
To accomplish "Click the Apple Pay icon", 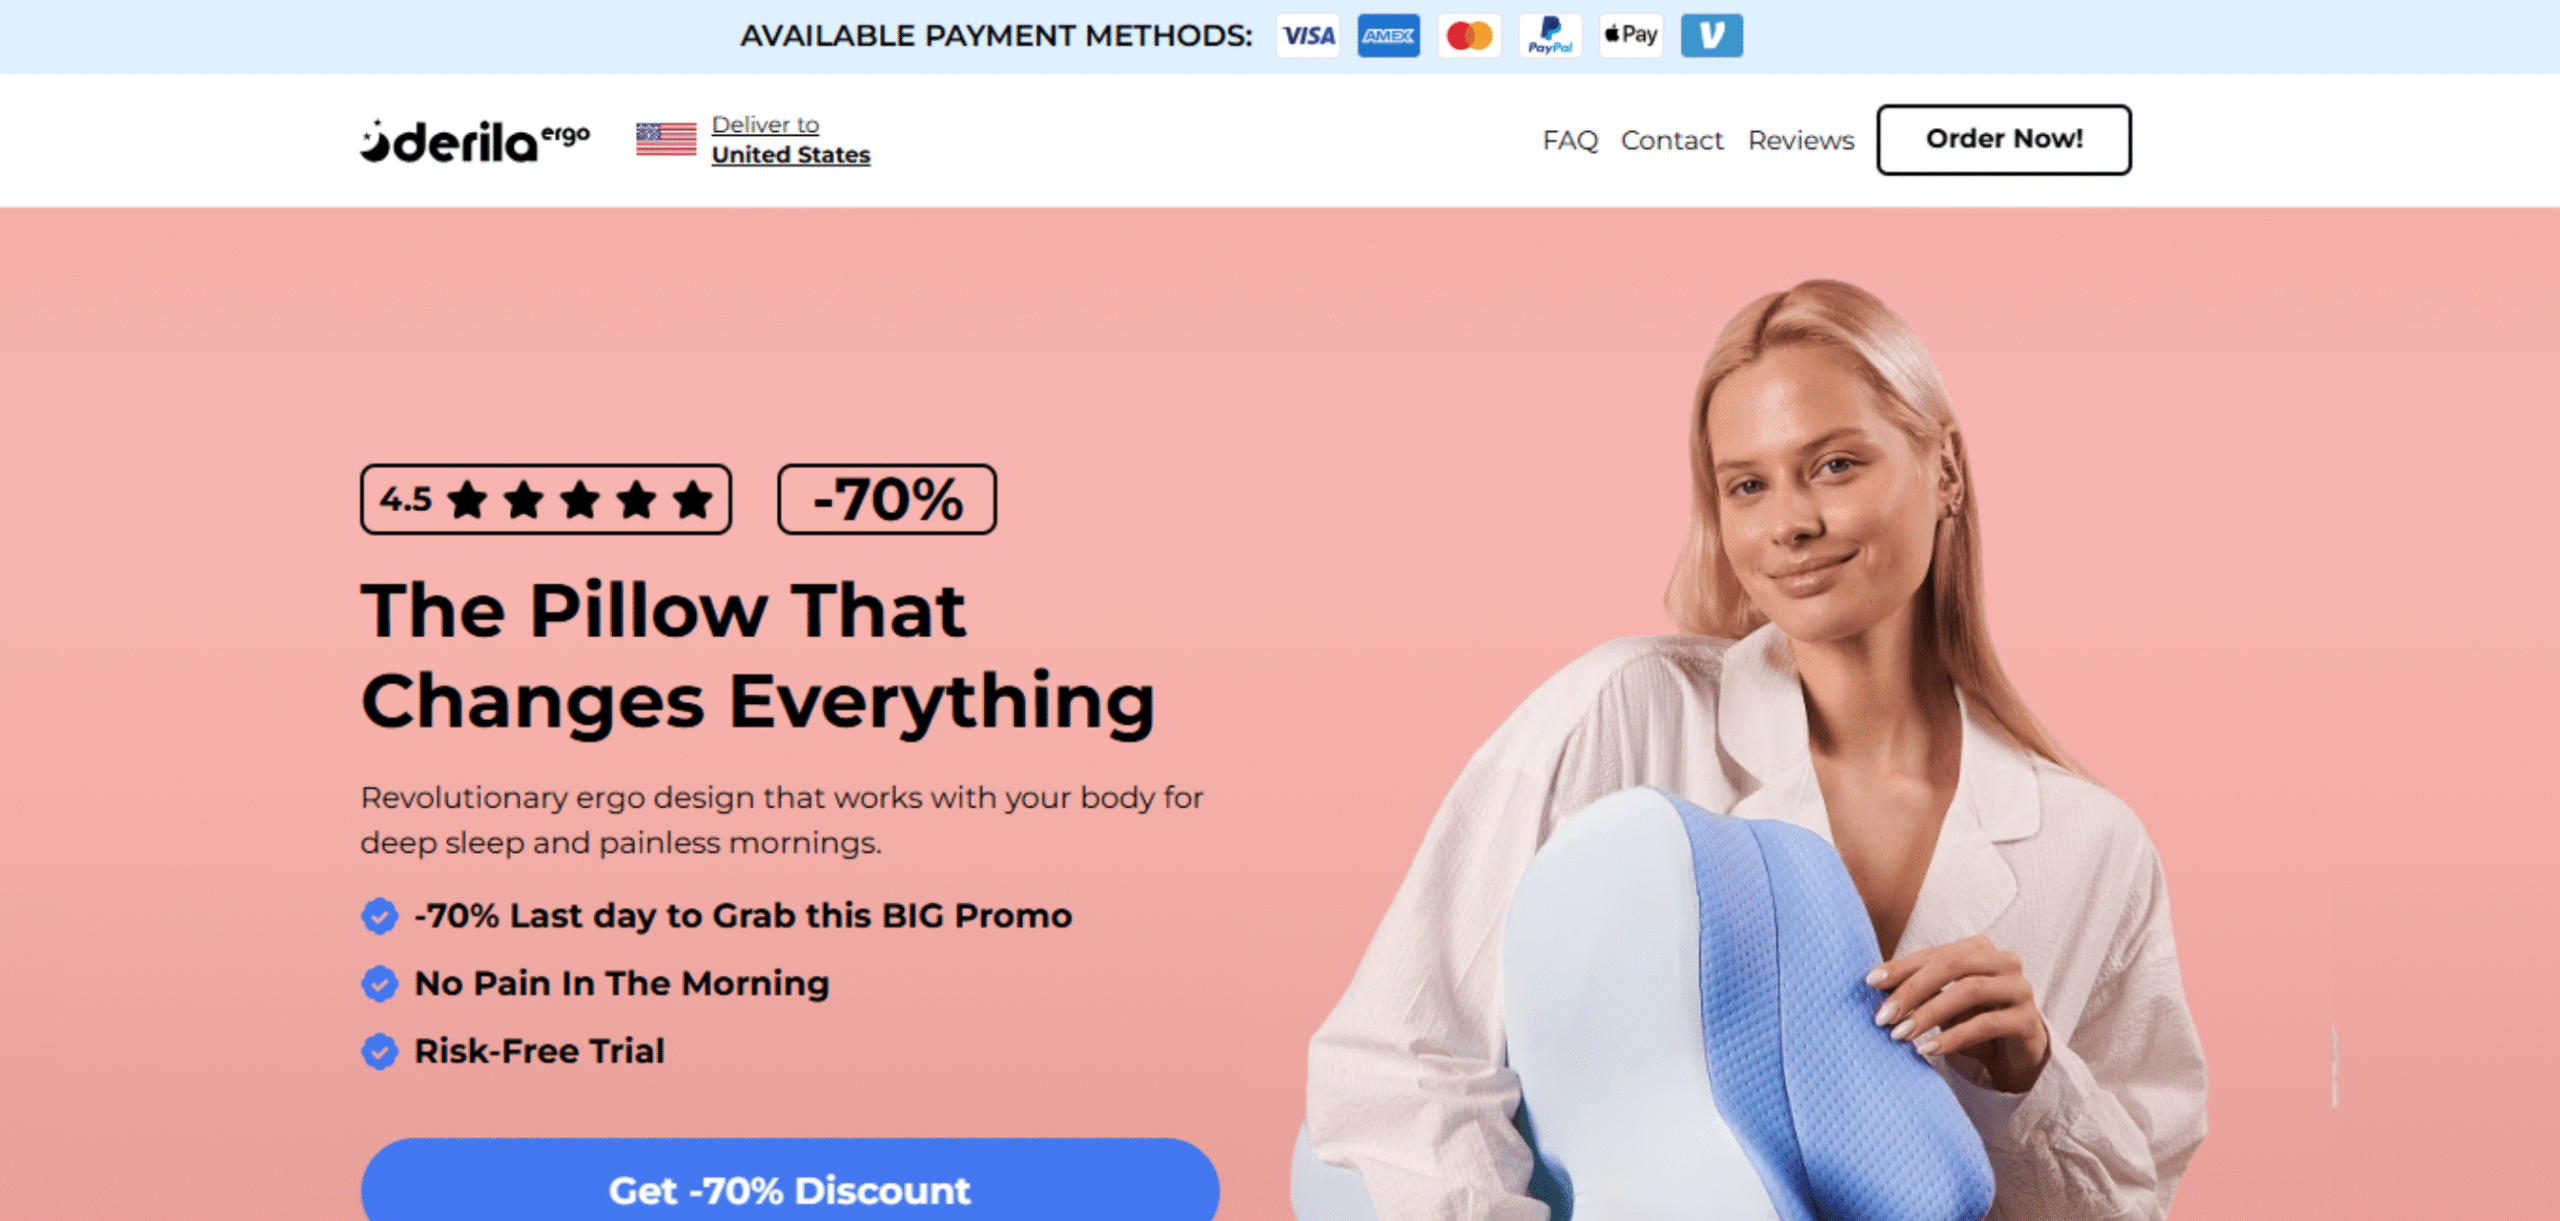I will [1631, 36].
